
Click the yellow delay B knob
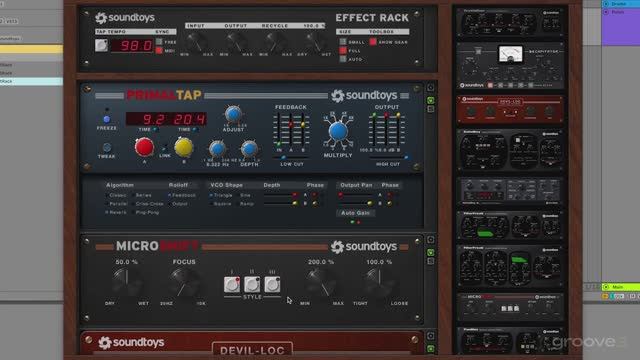[x=184, y=147]
